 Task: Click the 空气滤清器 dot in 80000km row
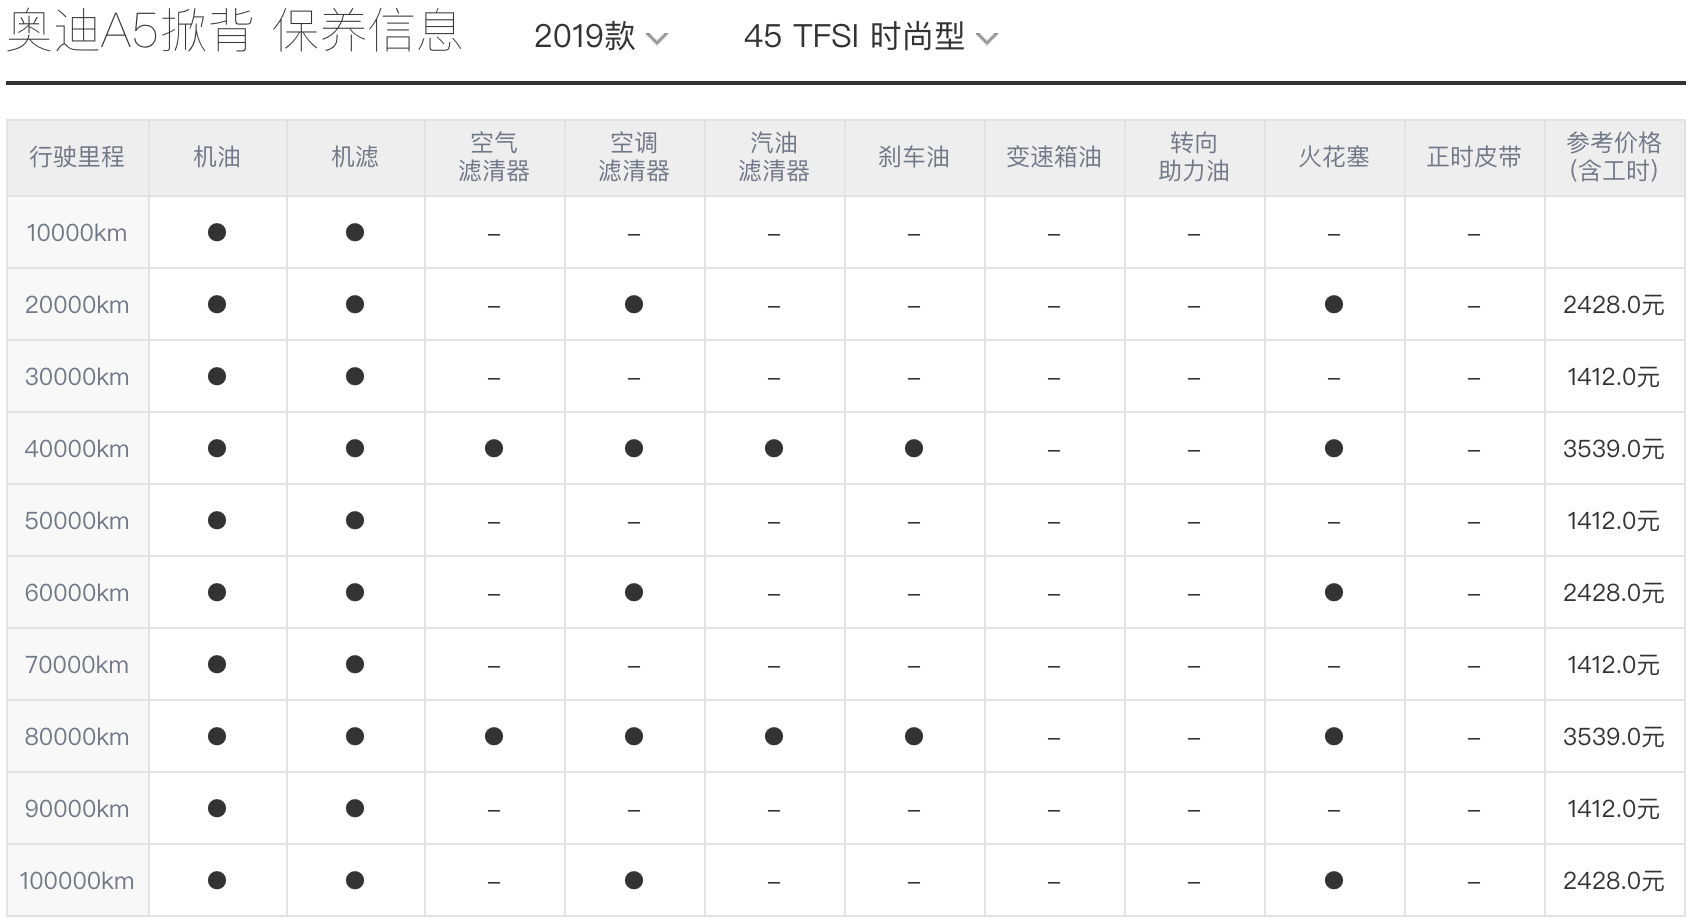494,737
